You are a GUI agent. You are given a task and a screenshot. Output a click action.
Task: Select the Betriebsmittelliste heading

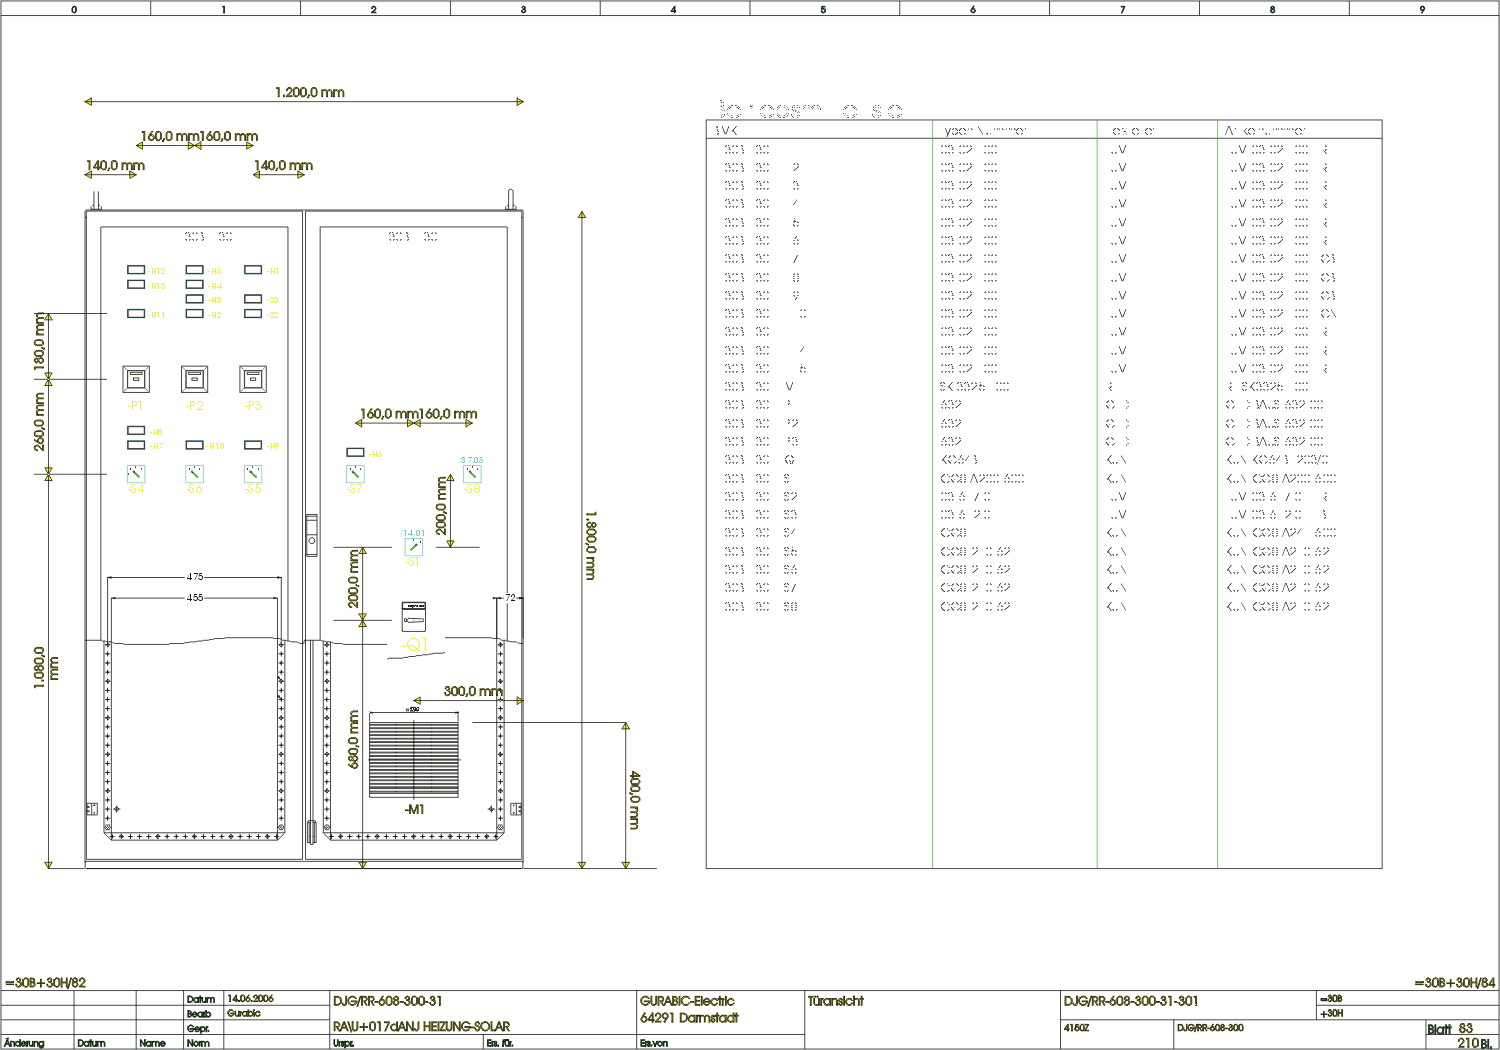click(x=807, y=109)
